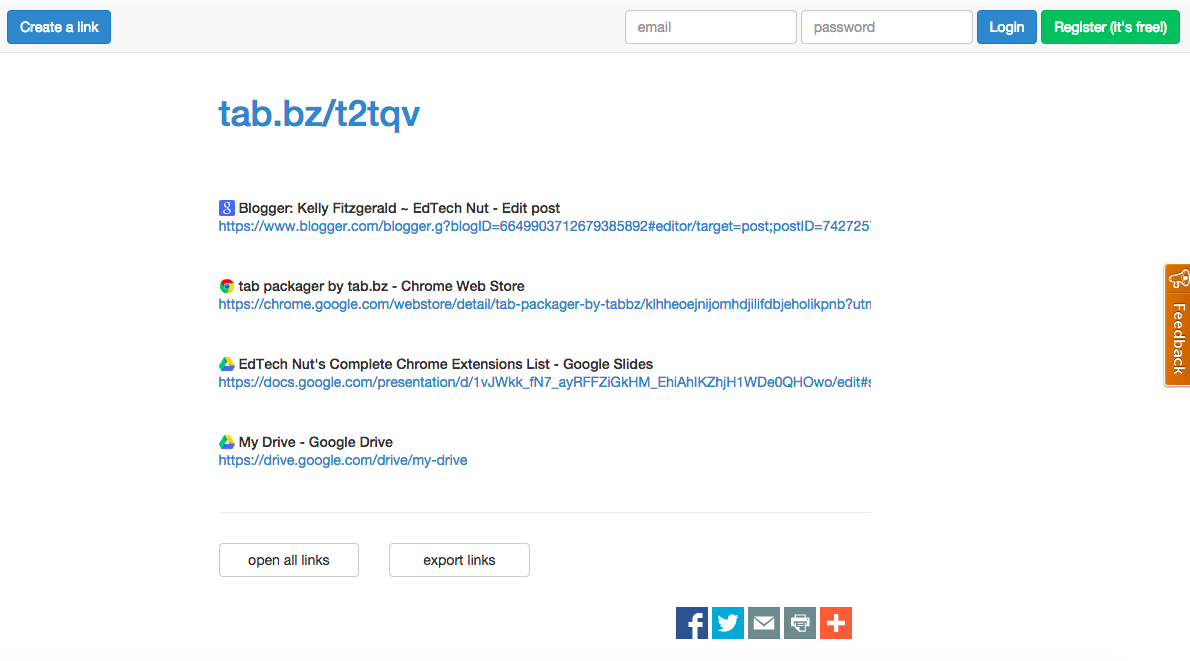Share the link on Facebook

(x=691, y=623)
